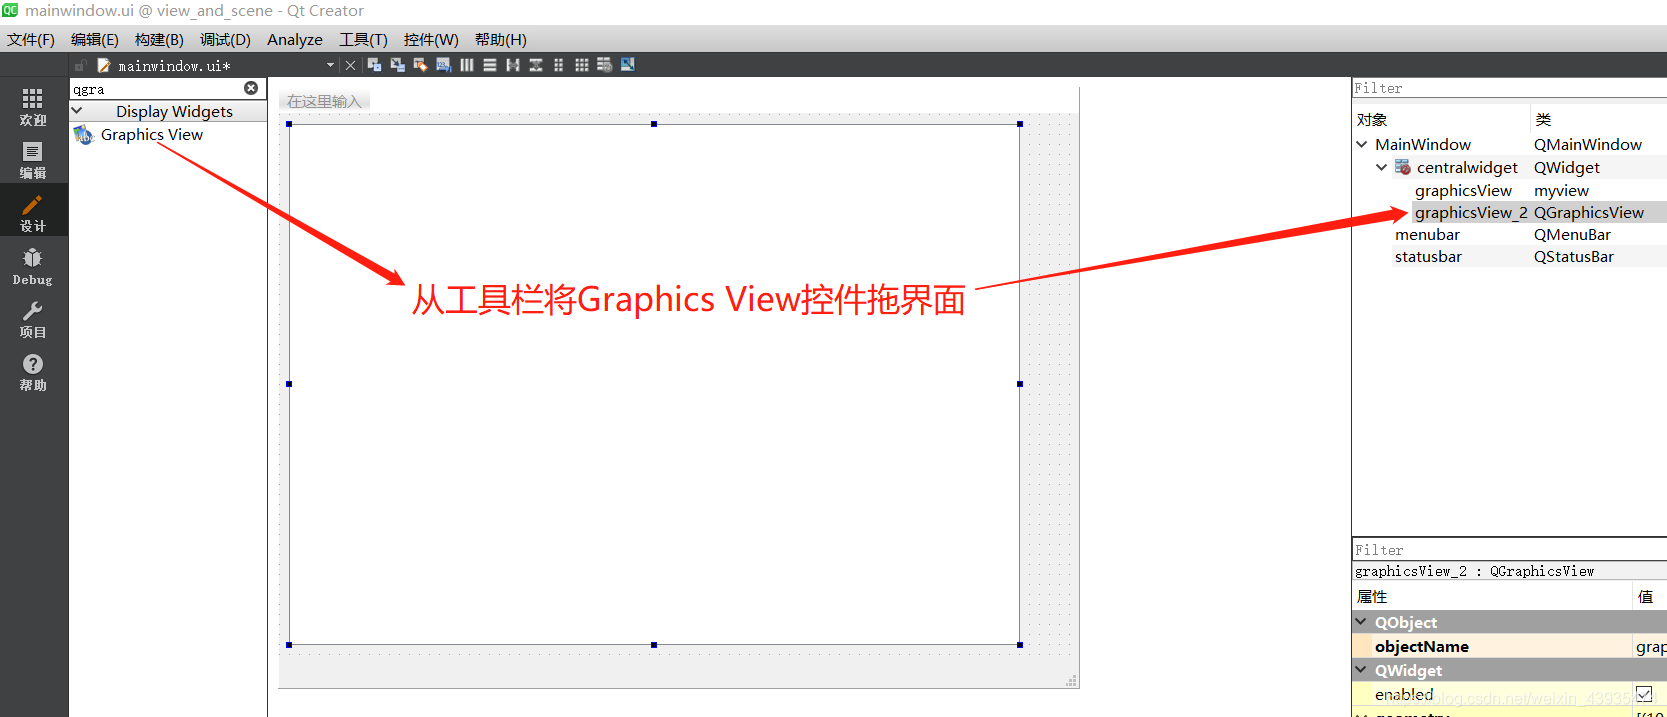The width and height of the screenshot is (1667, 717).
Task: Select the Edit Buddies tool
Action: click(420, 65)
